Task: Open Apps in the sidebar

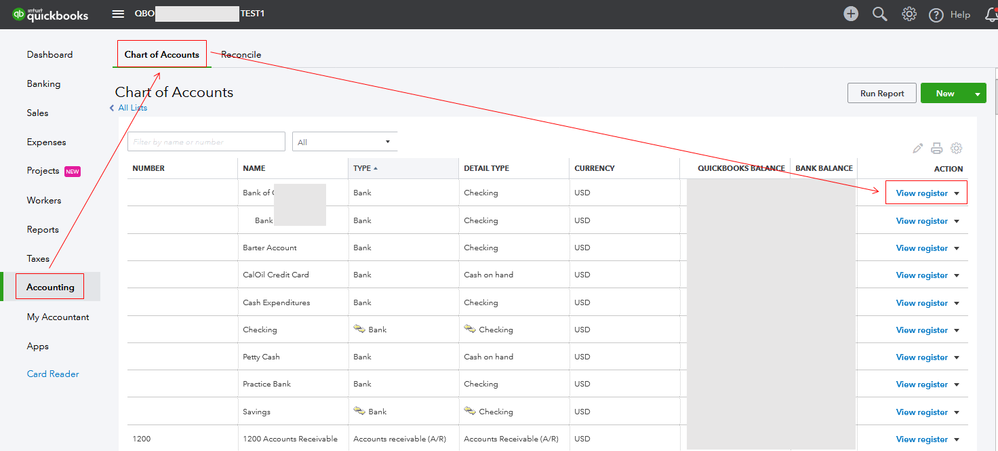Action: (38, 346)
